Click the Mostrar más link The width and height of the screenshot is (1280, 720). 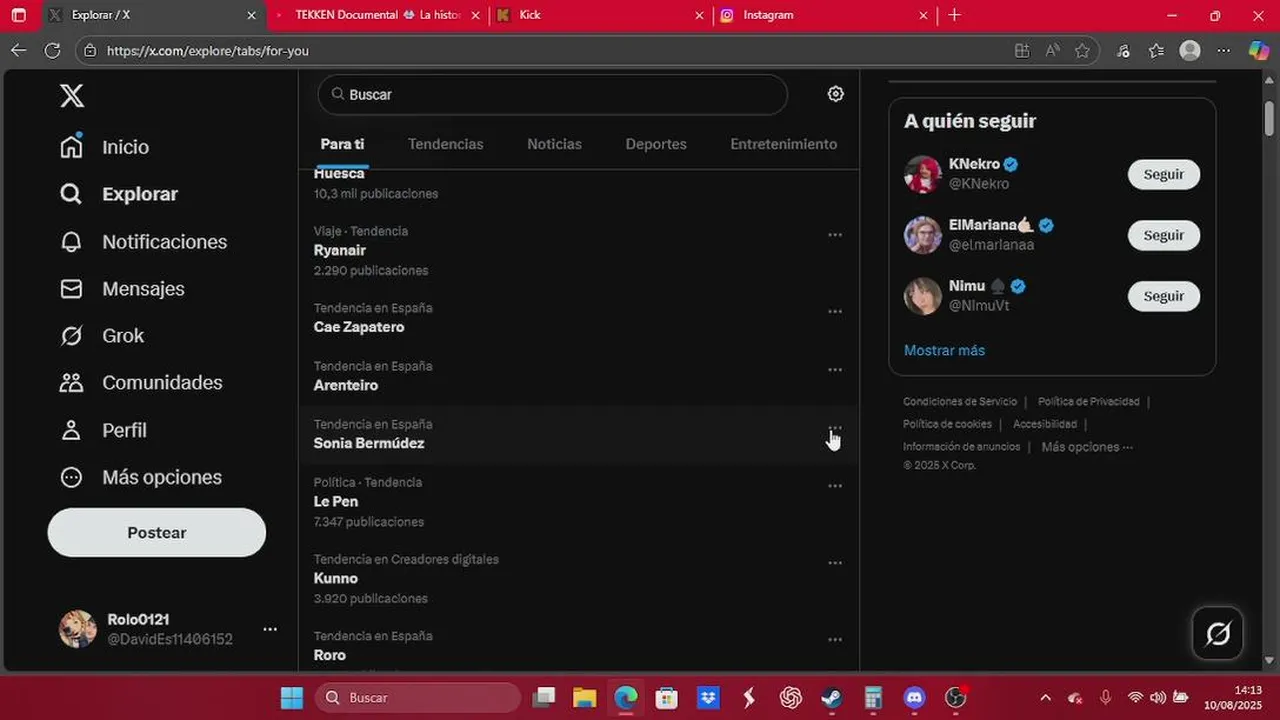tap(944, 350)
